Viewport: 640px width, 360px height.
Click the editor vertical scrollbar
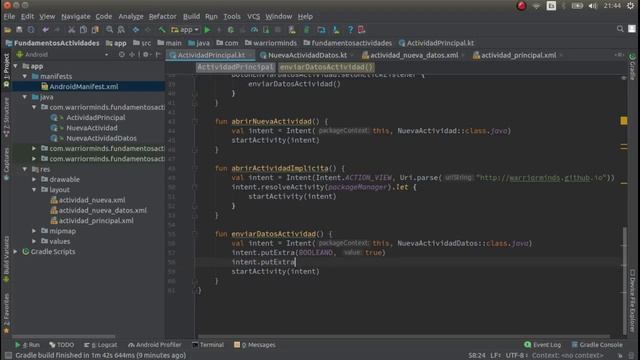(625, 280)
